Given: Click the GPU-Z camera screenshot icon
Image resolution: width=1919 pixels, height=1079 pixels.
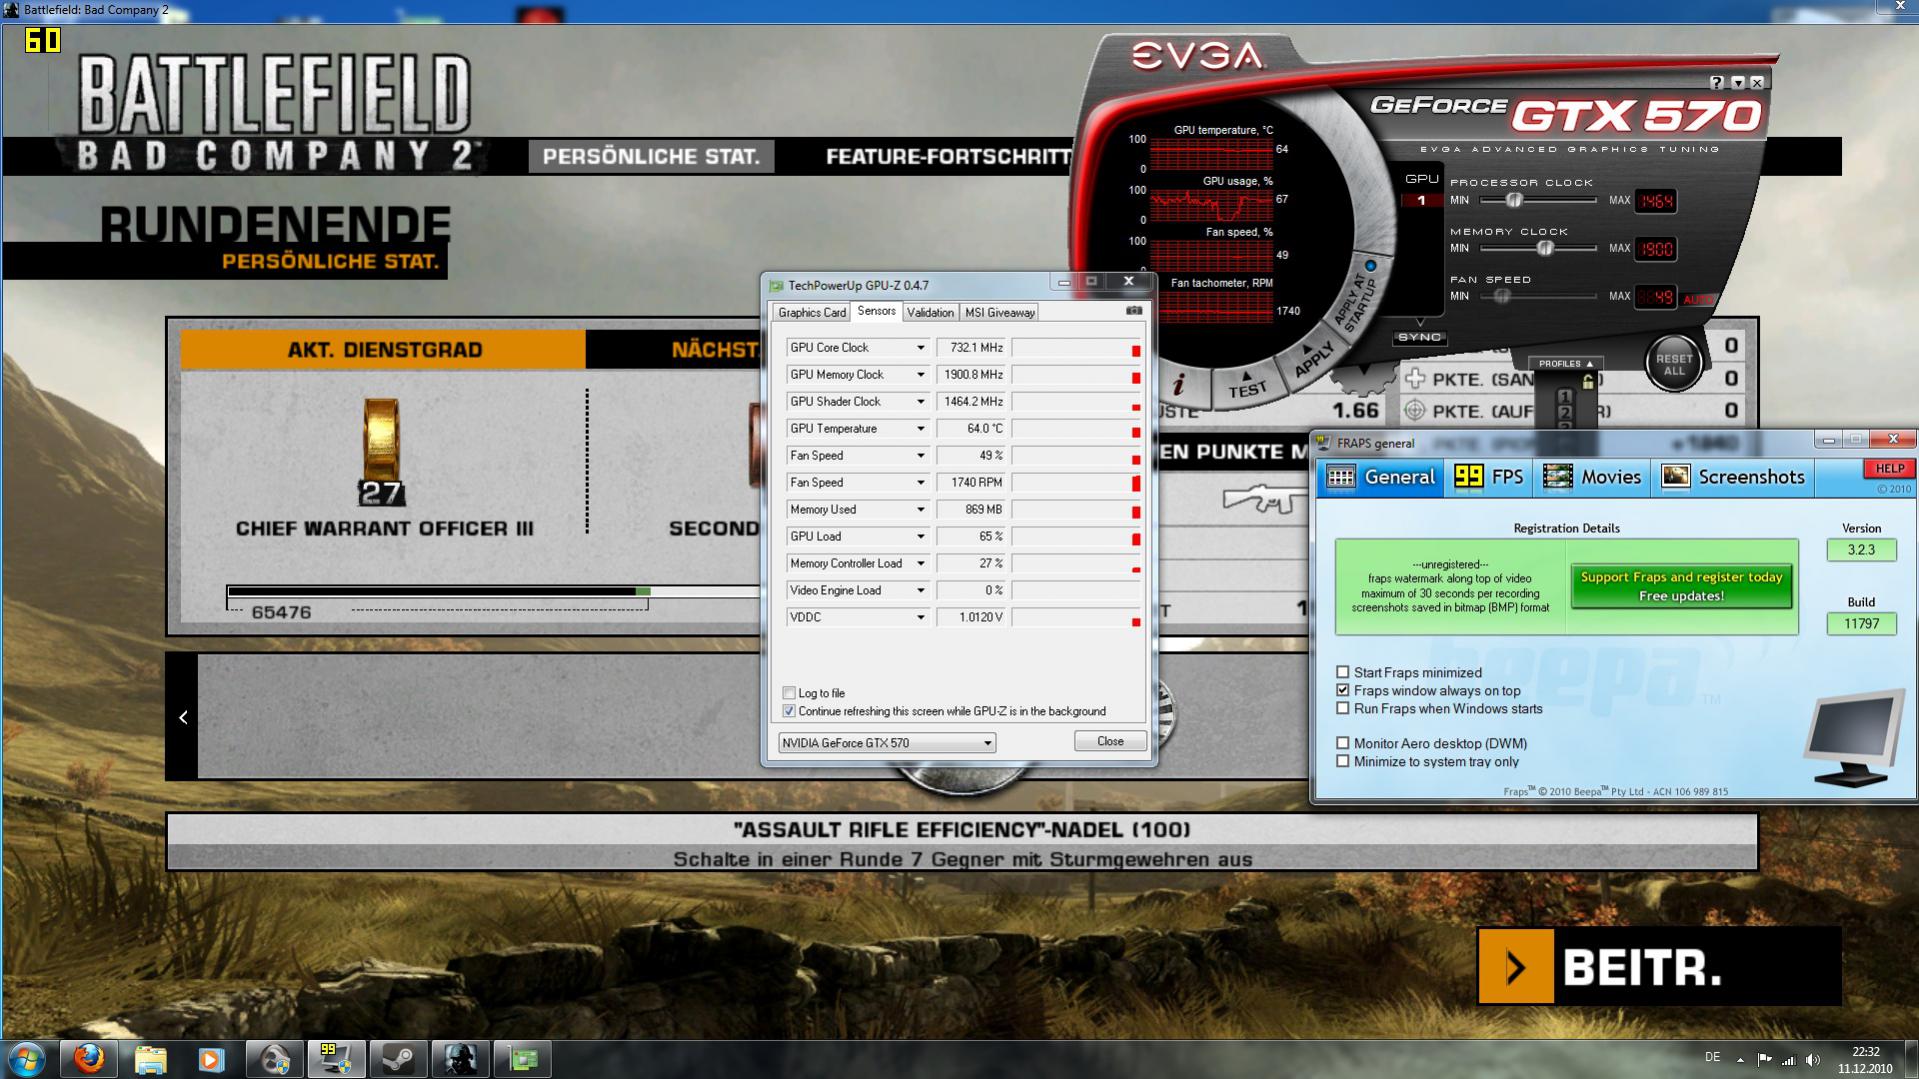Looking at the screenshot, I should (1134, 311).
